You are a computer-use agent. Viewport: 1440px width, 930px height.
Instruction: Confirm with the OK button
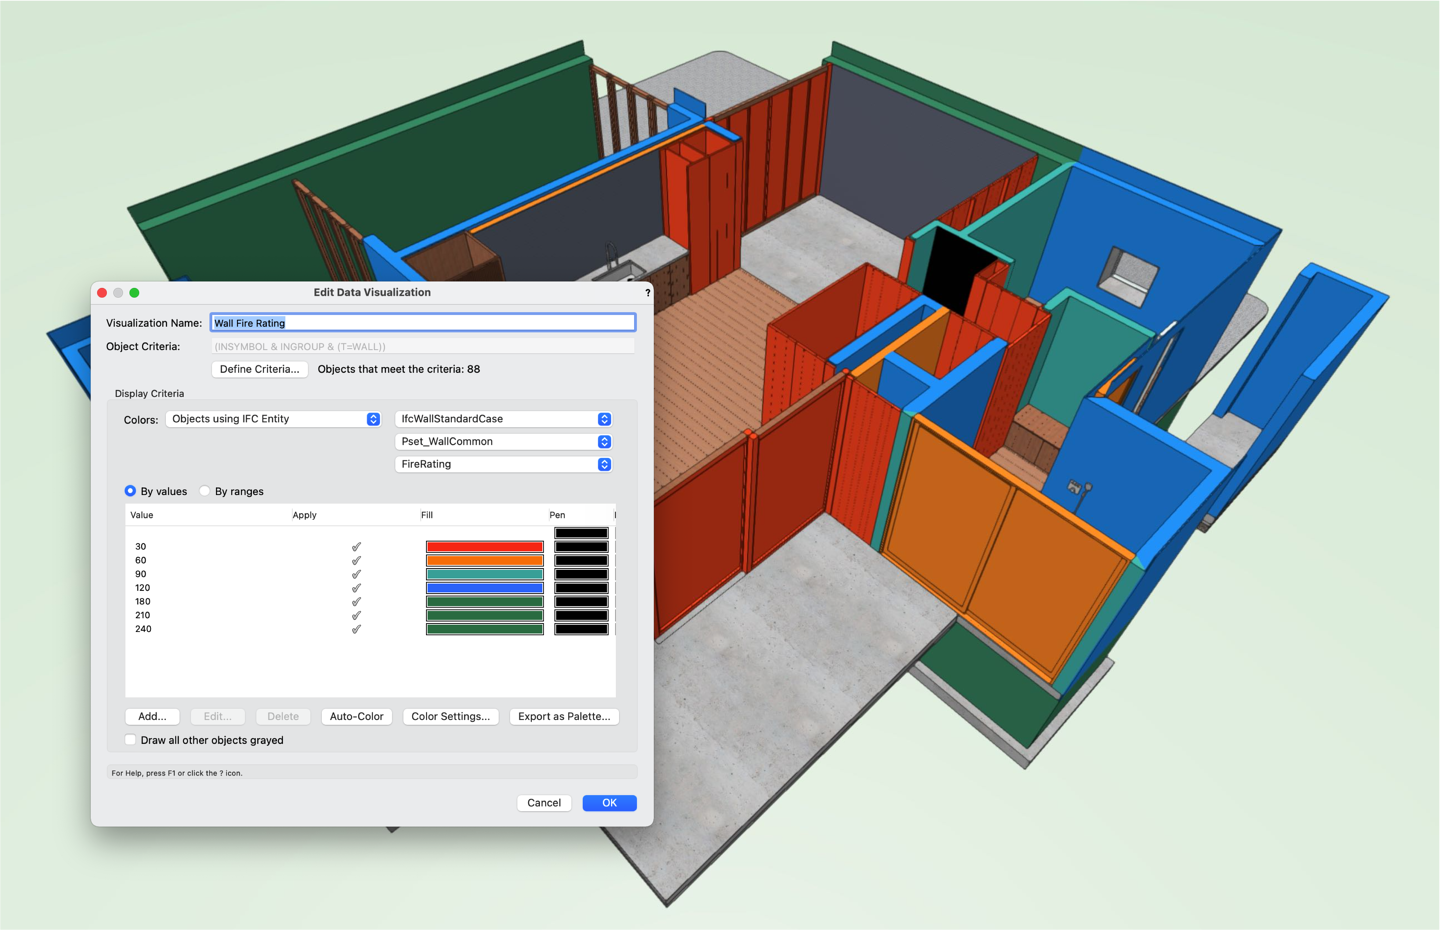pyautogui.click(x=609, y=803)
